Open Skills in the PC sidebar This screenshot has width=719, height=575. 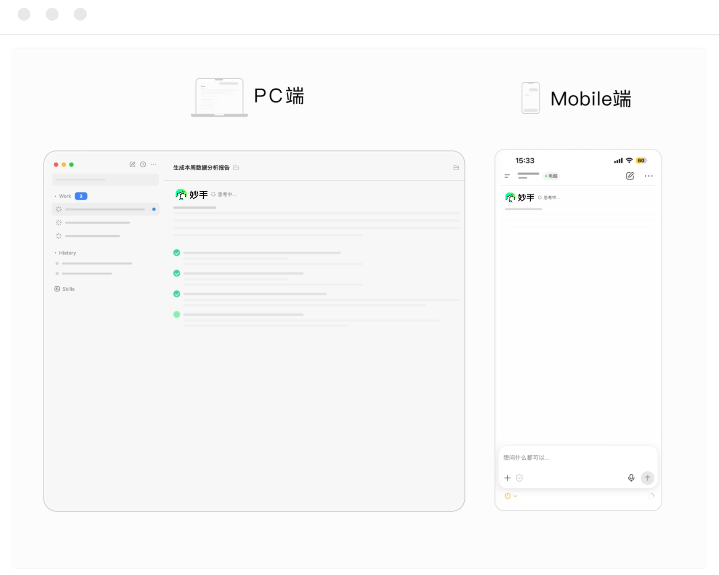[64, 289]
